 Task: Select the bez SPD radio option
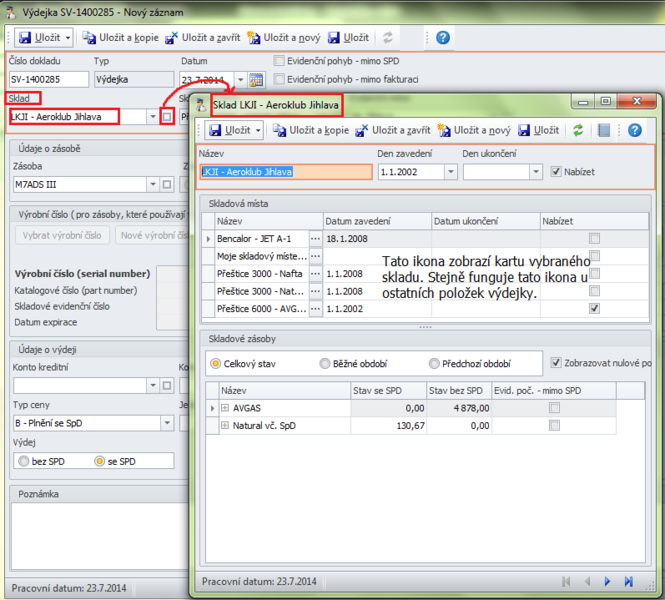pyautogui.click(x=24, y=461)
